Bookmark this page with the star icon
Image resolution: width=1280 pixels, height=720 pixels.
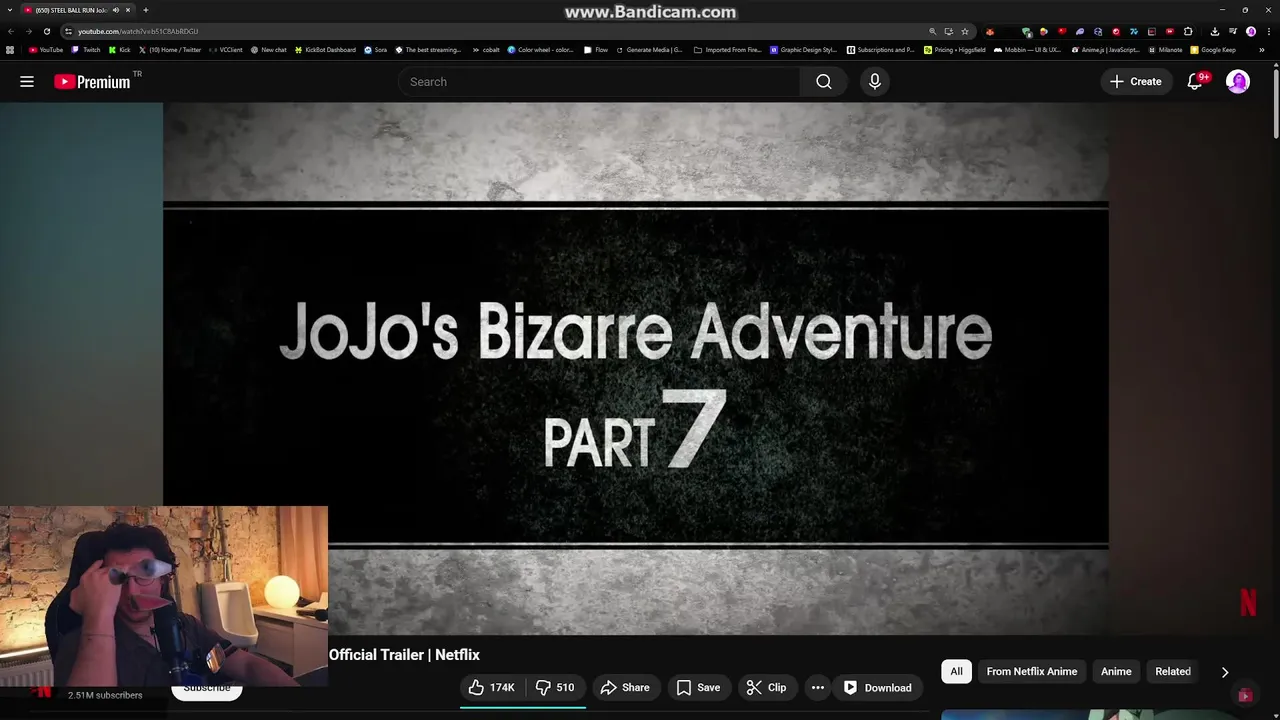click(965, 31)
